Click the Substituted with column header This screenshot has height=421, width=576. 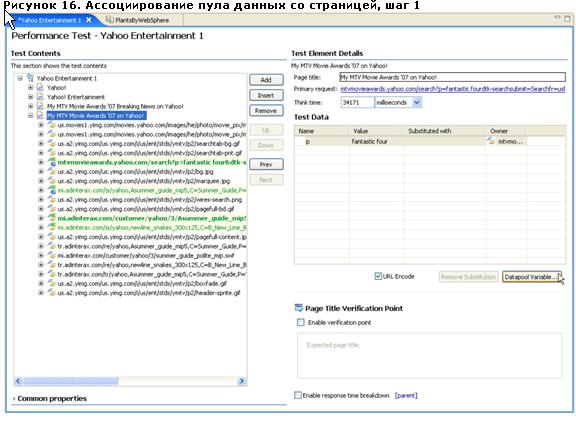coord(444,131)
